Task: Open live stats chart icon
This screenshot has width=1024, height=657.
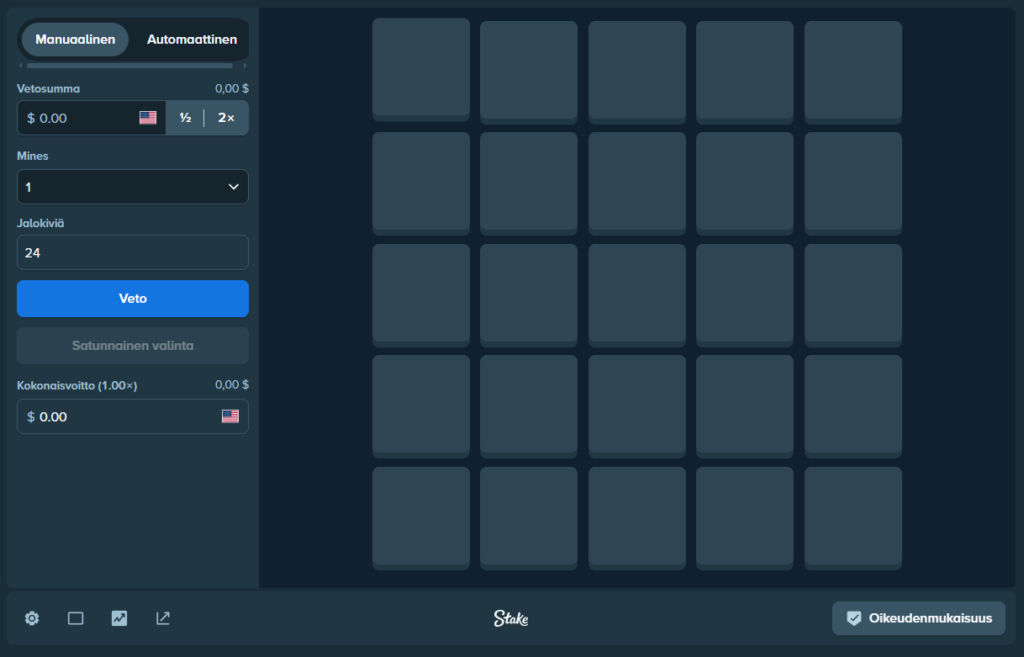Action: (119, 618)
